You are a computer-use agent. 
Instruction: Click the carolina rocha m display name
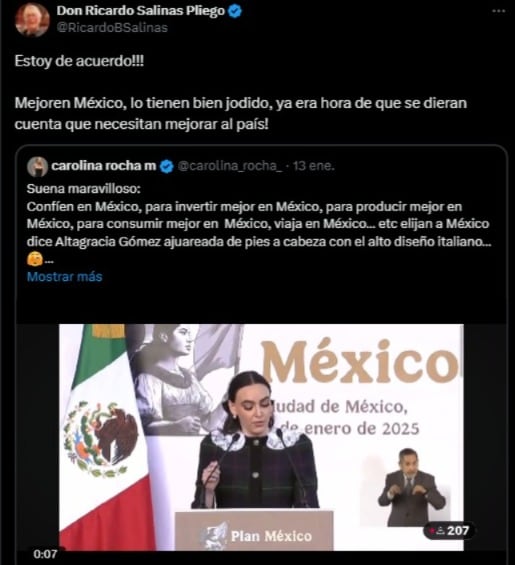tap(104, 166)
